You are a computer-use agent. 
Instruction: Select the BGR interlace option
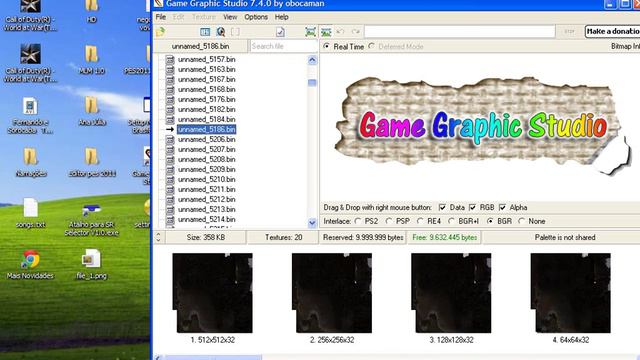pos(490,221)
